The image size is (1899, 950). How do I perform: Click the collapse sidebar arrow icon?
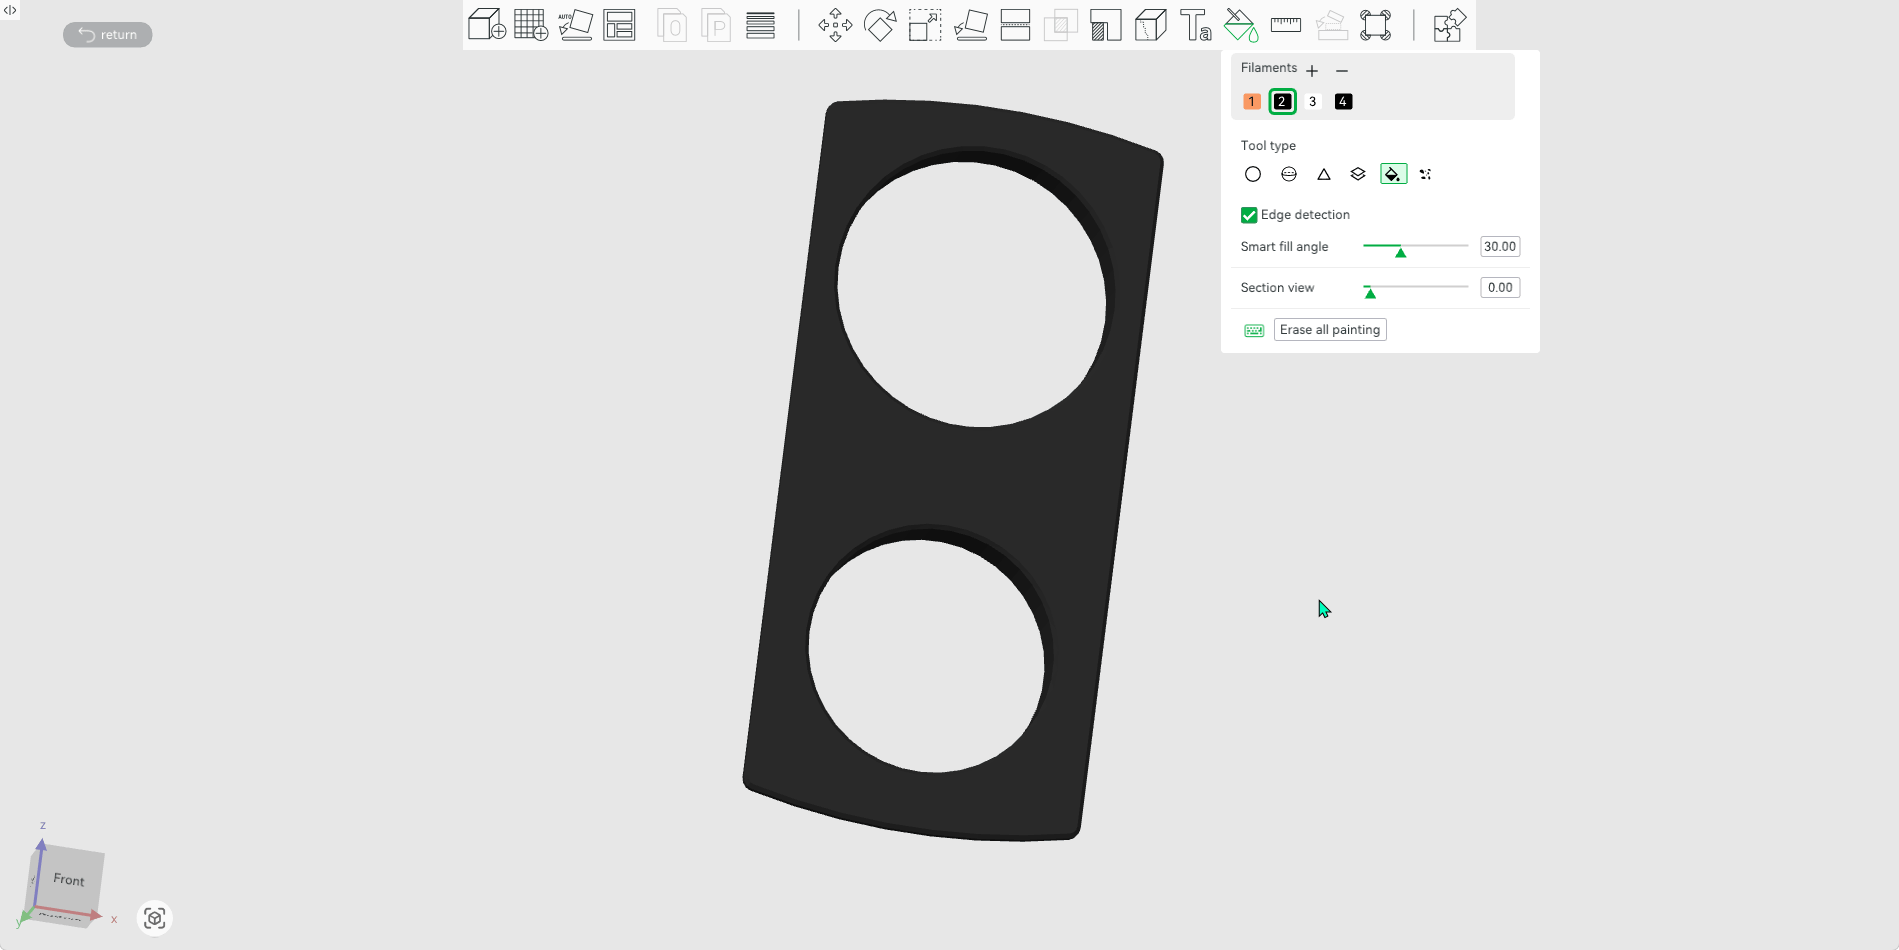10,10
